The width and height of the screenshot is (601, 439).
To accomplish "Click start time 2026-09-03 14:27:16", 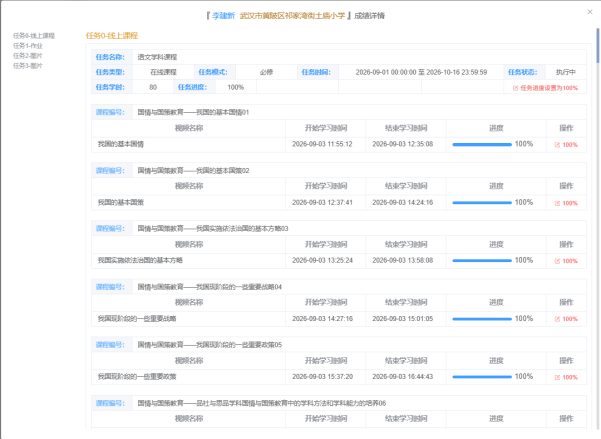I will [x=322, y=319].
